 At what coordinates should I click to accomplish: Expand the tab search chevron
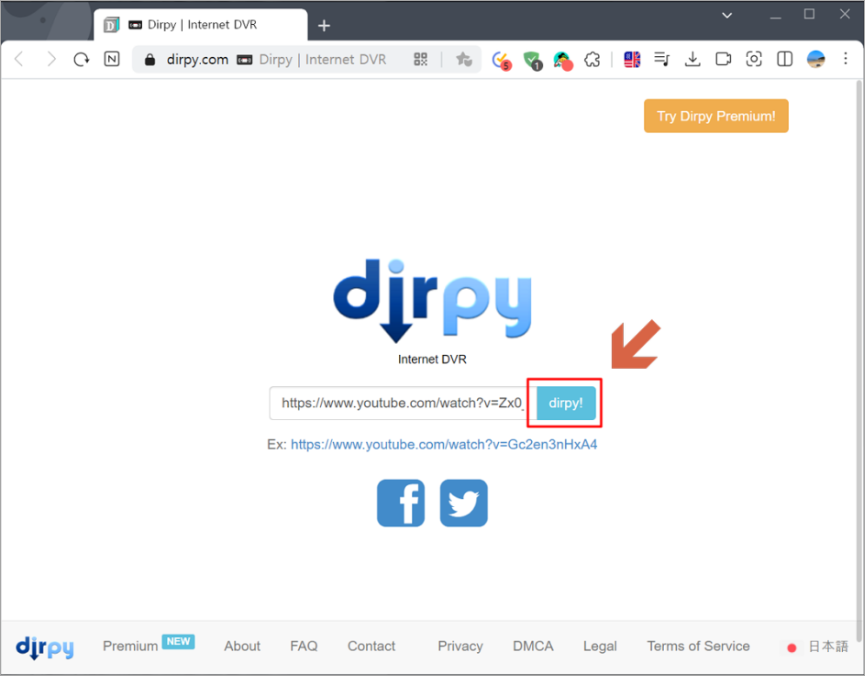(727, 15)
